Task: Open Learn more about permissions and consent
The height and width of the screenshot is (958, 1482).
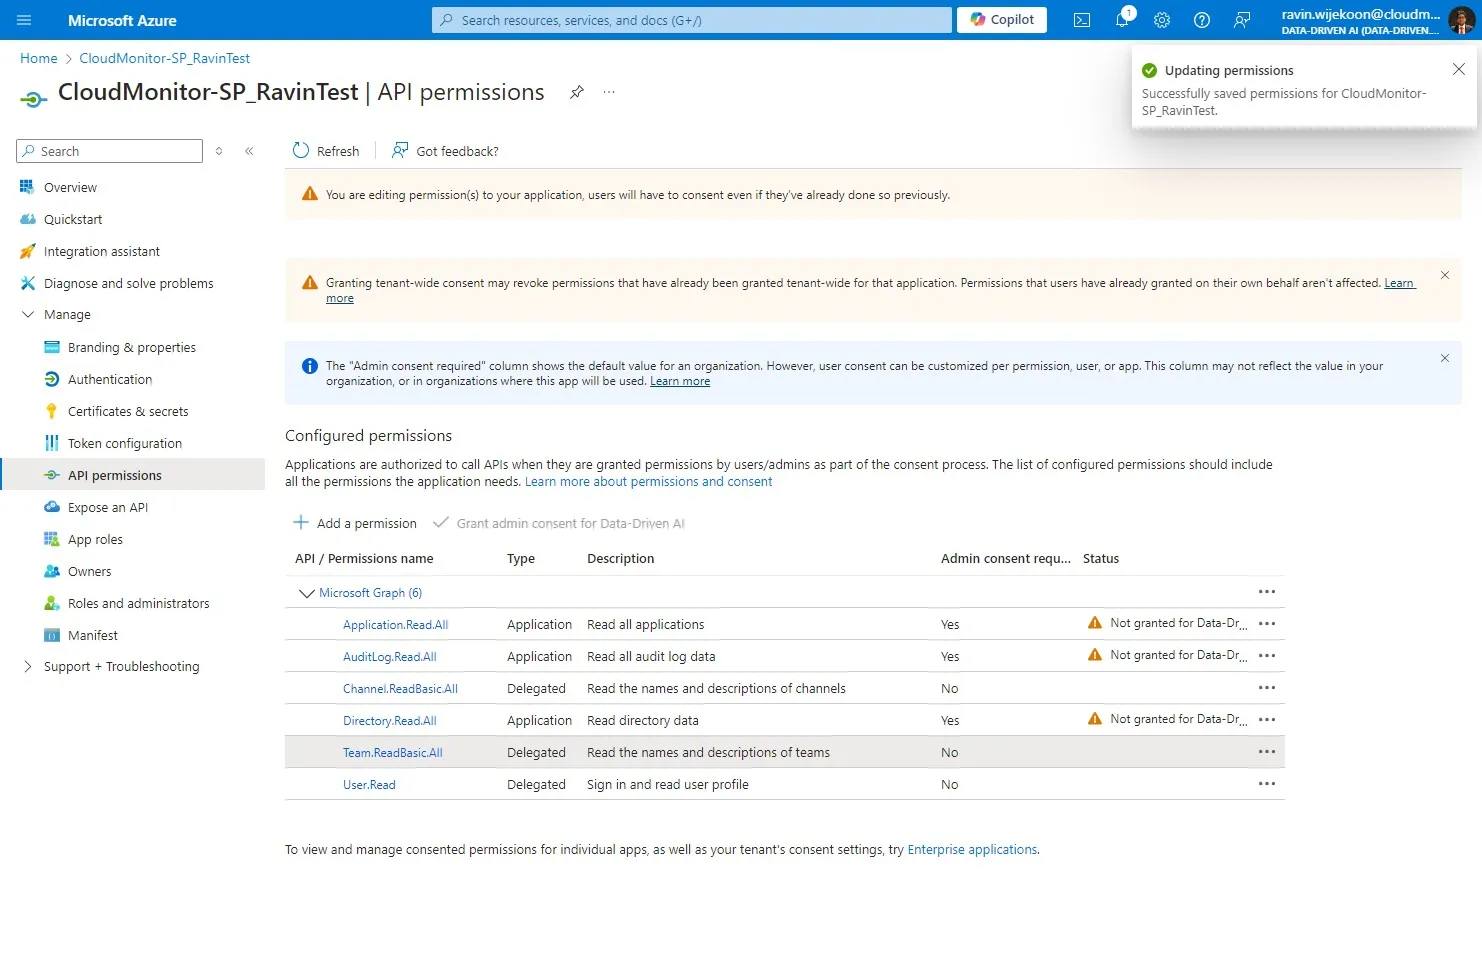Action: click(648, 481)
